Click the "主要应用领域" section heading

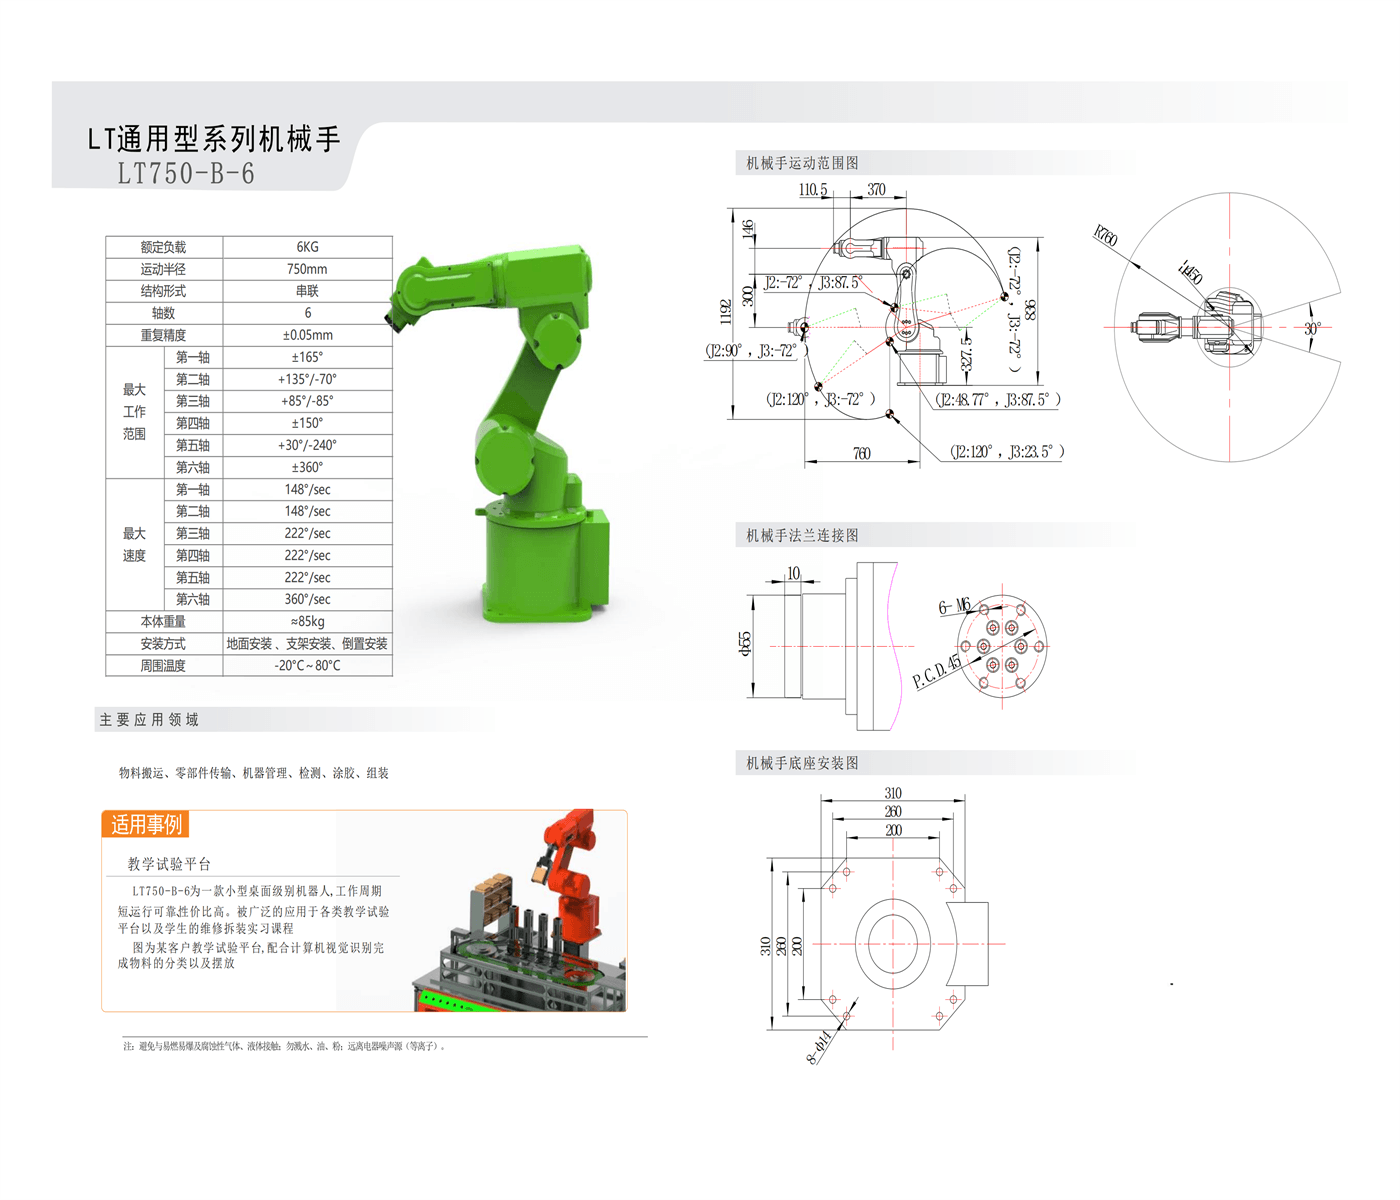point(149,720)
